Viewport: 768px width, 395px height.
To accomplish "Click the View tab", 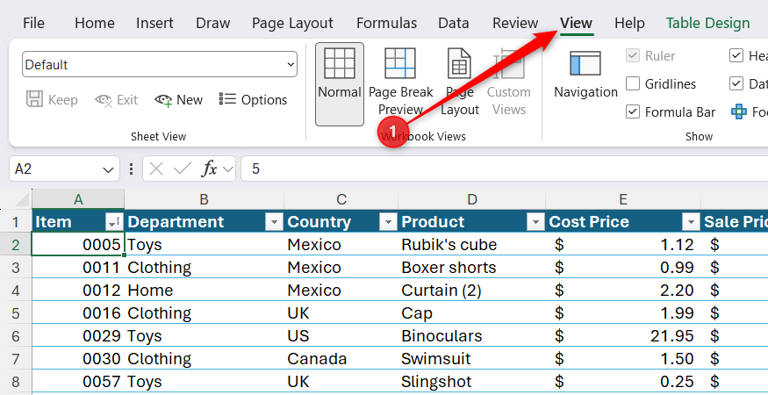I will [x=576, y=23].
